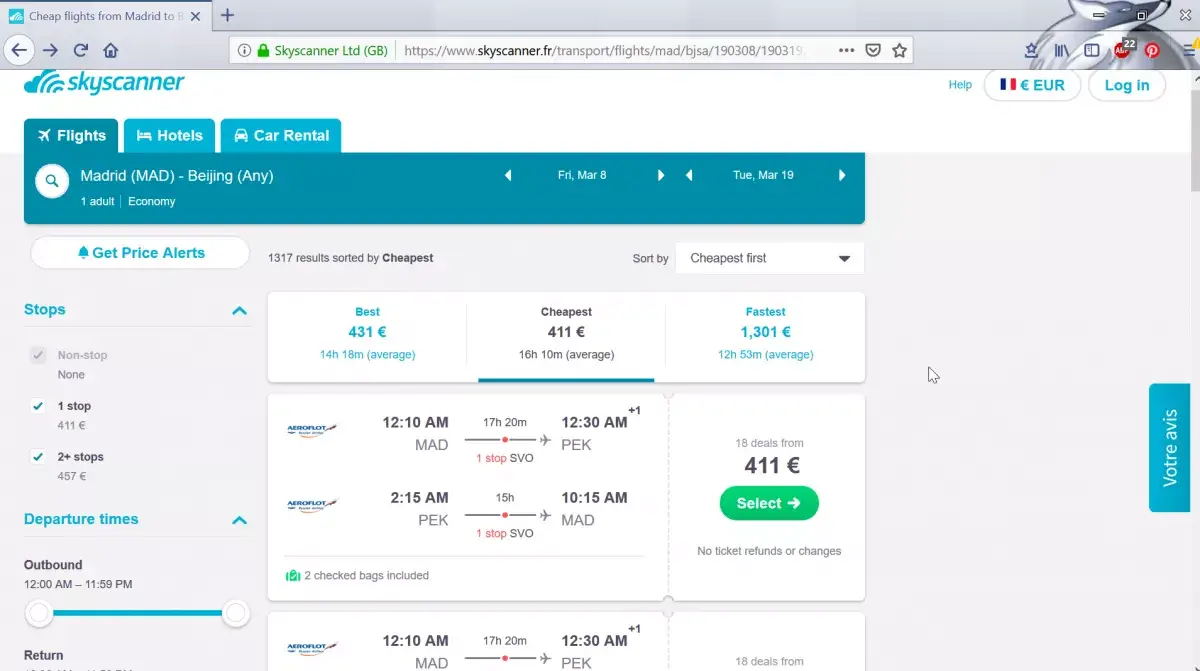Bookmark this page with the star
1200x671 pixels.
(900, 50)
